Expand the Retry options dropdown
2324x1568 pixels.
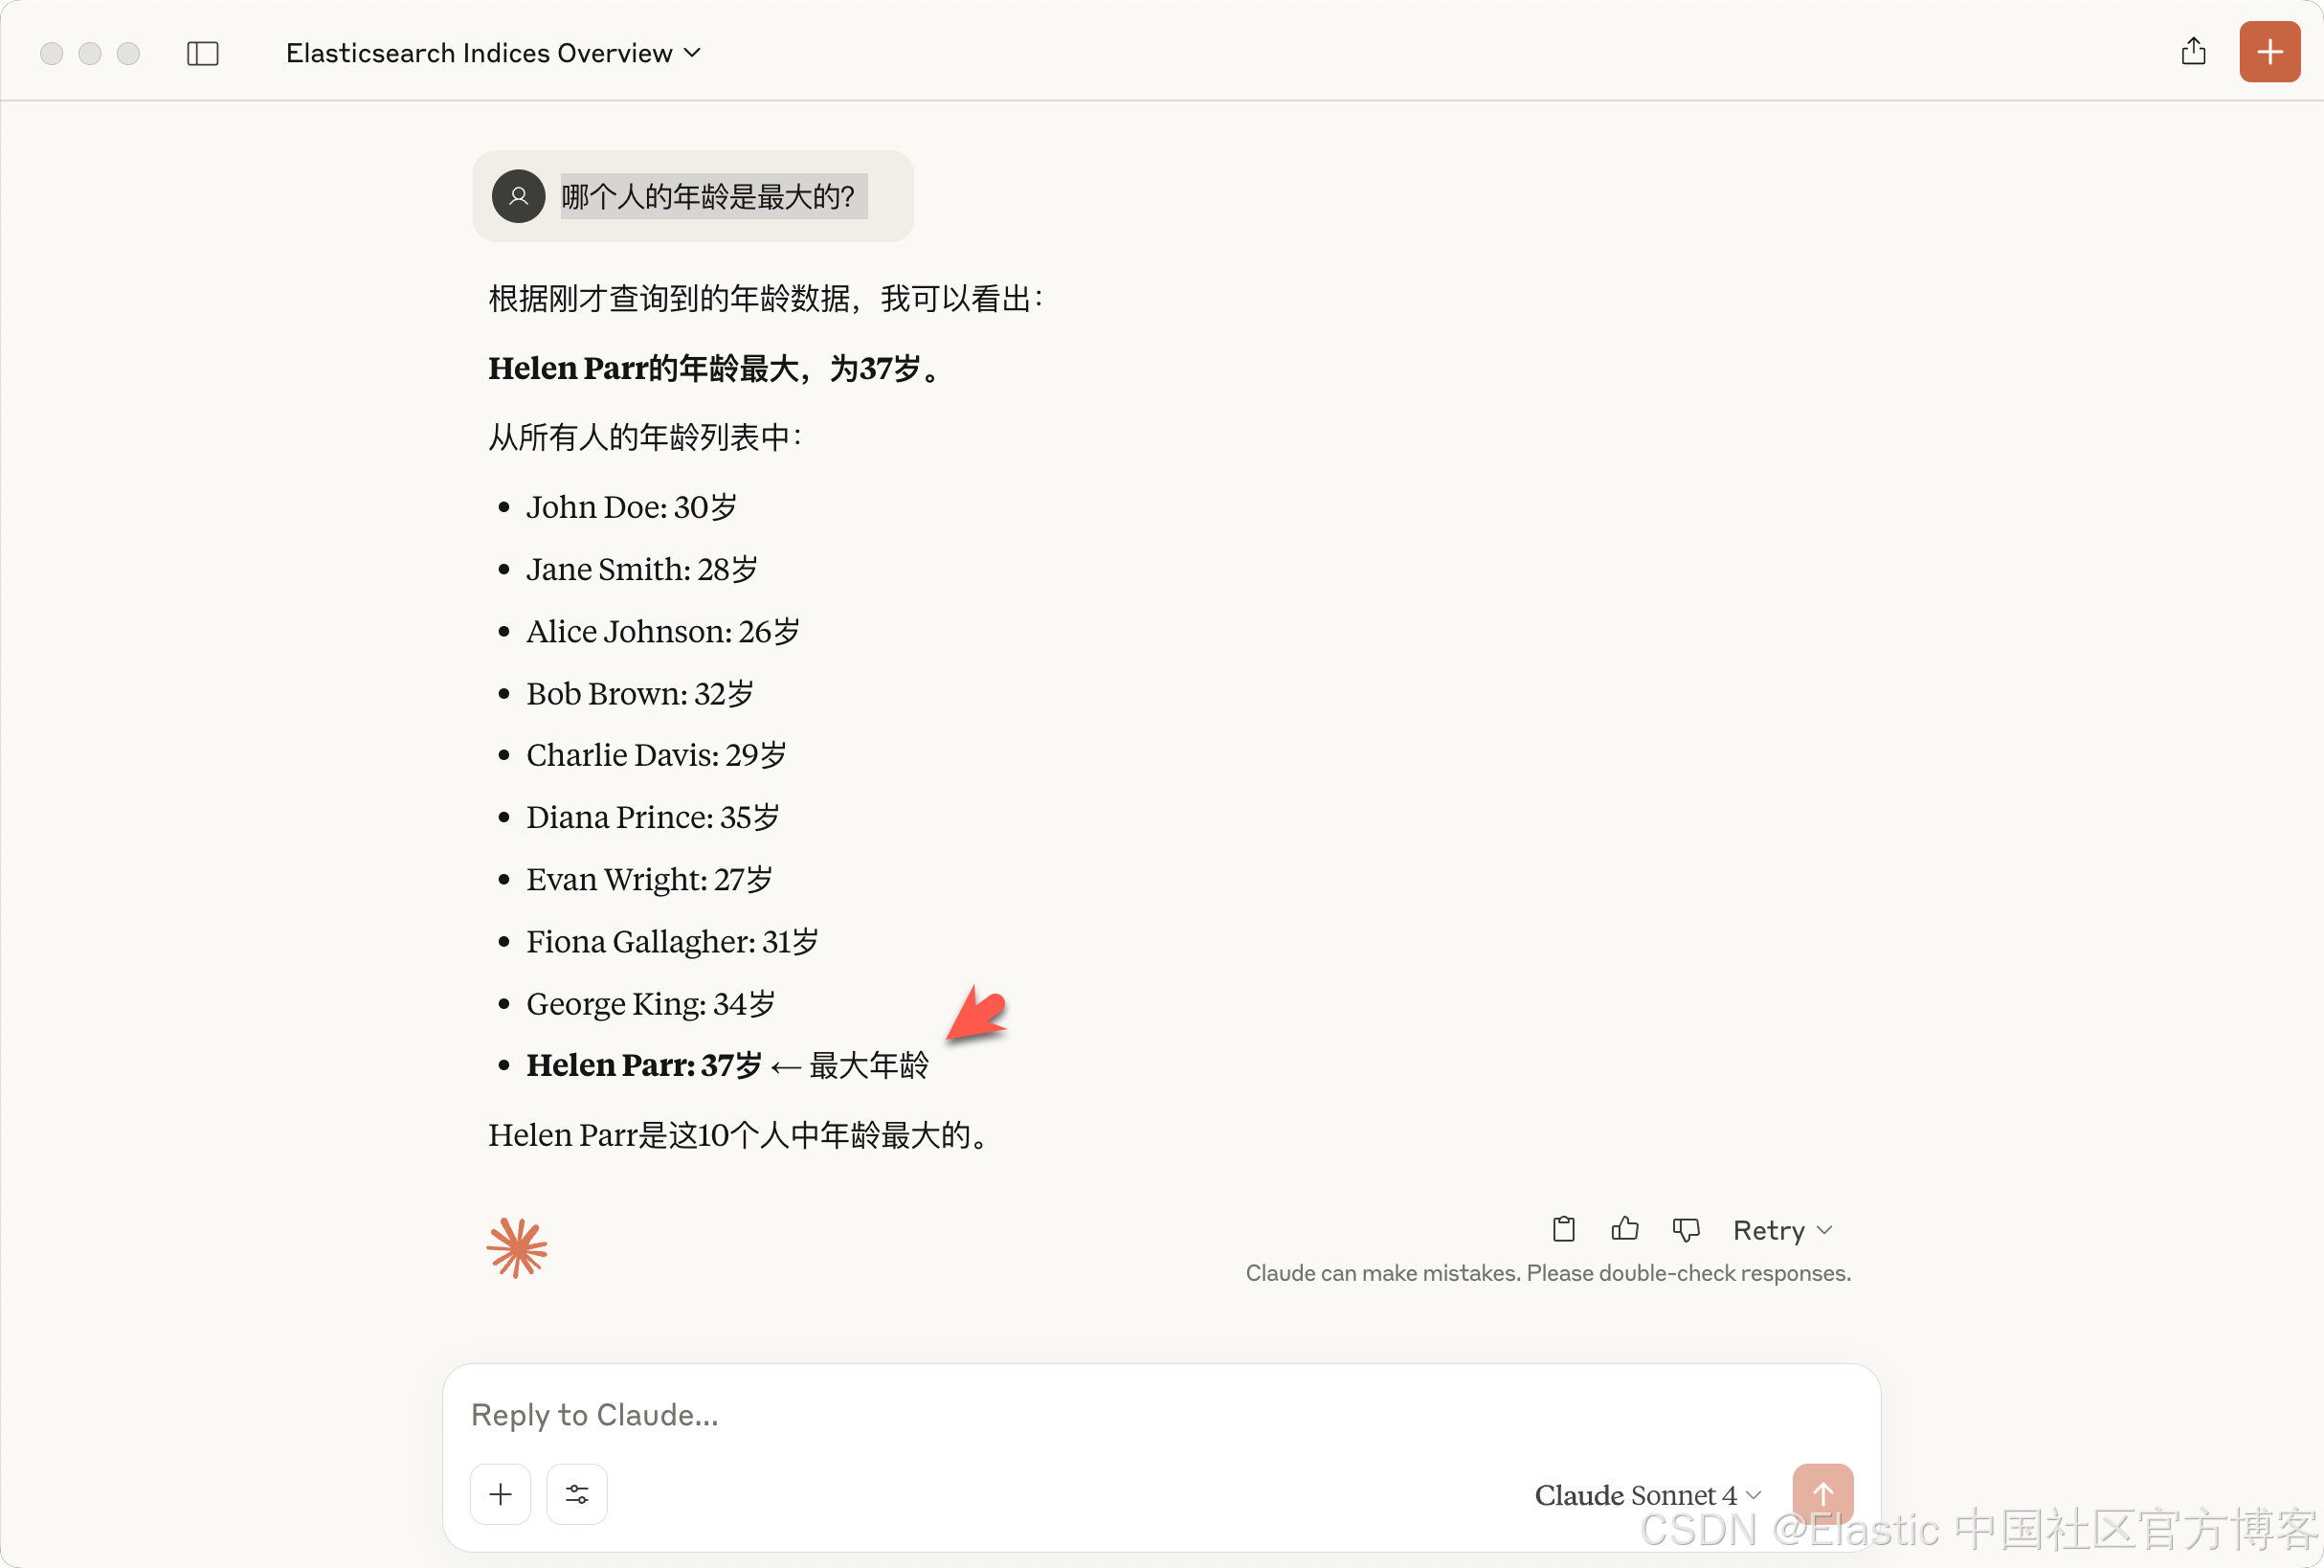tap(1782, 1230)
